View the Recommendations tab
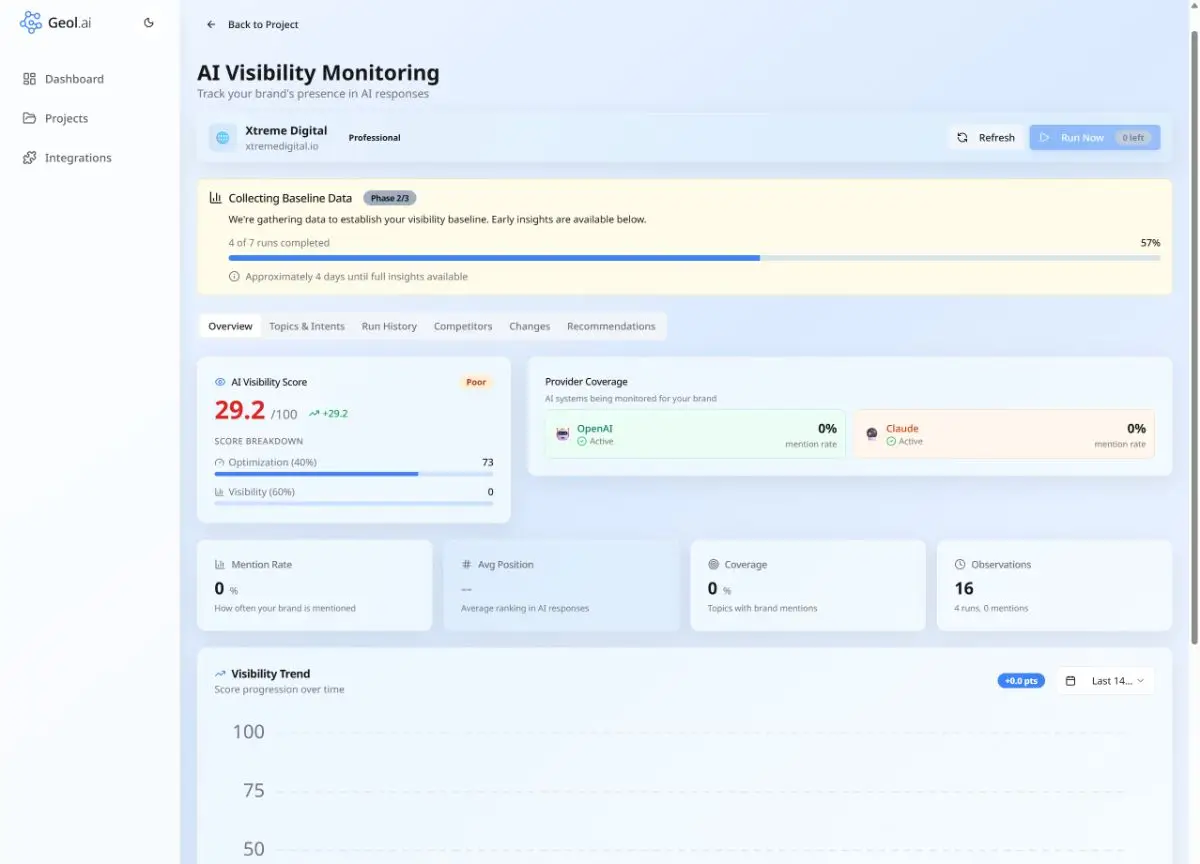The image size is (1200, 864). (611, 326)
